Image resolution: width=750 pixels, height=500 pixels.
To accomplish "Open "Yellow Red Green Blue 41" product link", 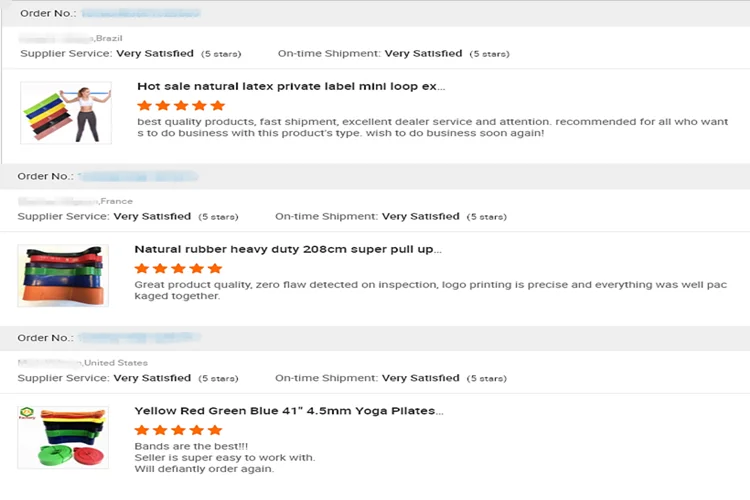I will 289,411.
